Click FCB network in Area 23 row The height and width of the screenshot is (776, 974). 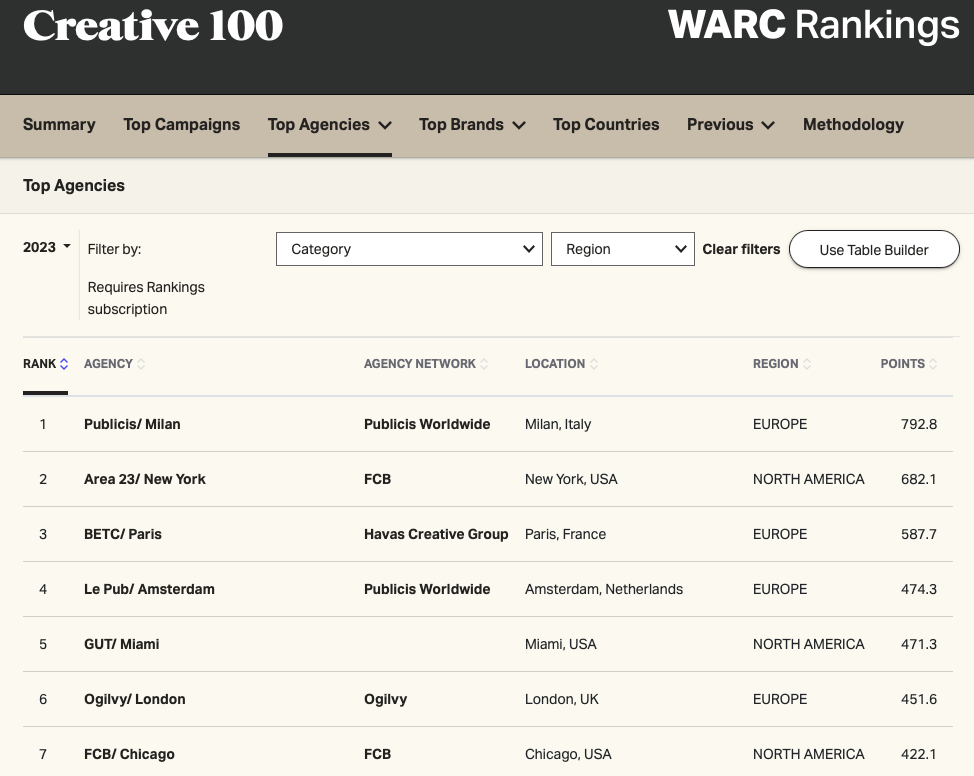[x=378, y=479]
